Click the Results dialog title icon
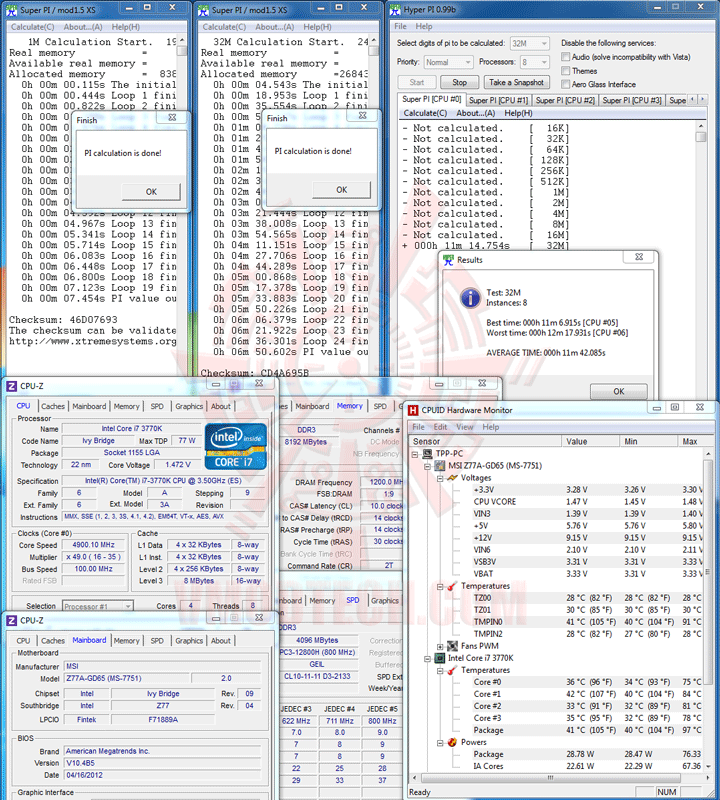The height and width of the screenshot is (800, 720). click(449, 260)
